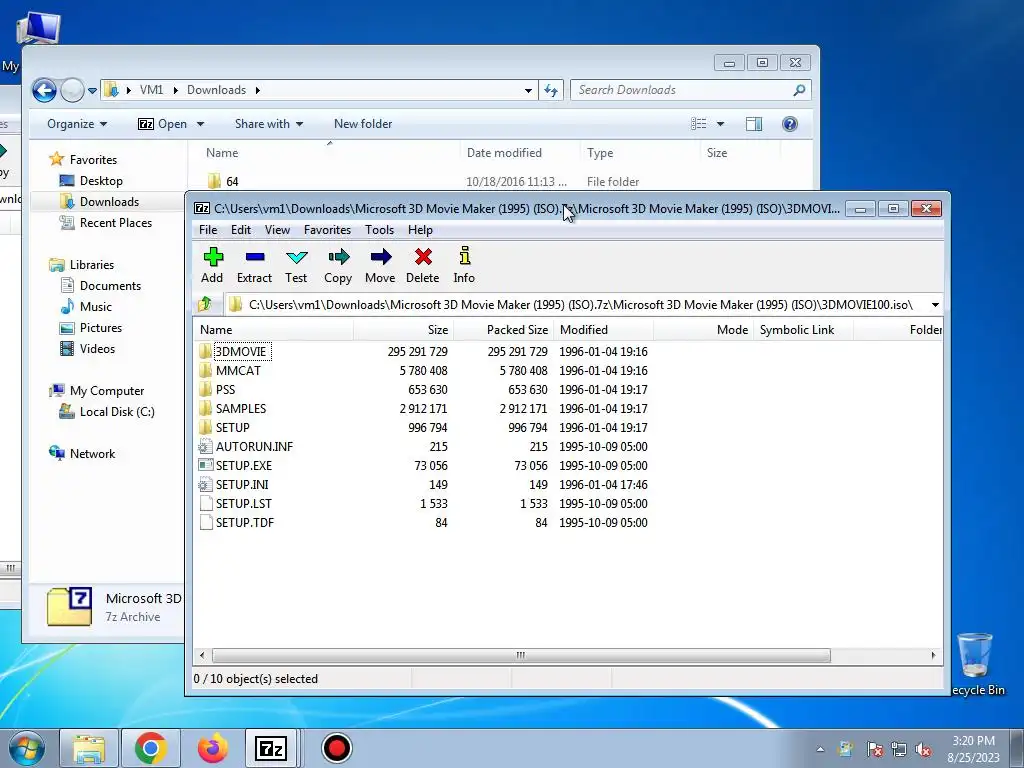Select the SETUP.LST file
Screen dimensions: 1024x768
pyautogui.click(x=244, y=504)
